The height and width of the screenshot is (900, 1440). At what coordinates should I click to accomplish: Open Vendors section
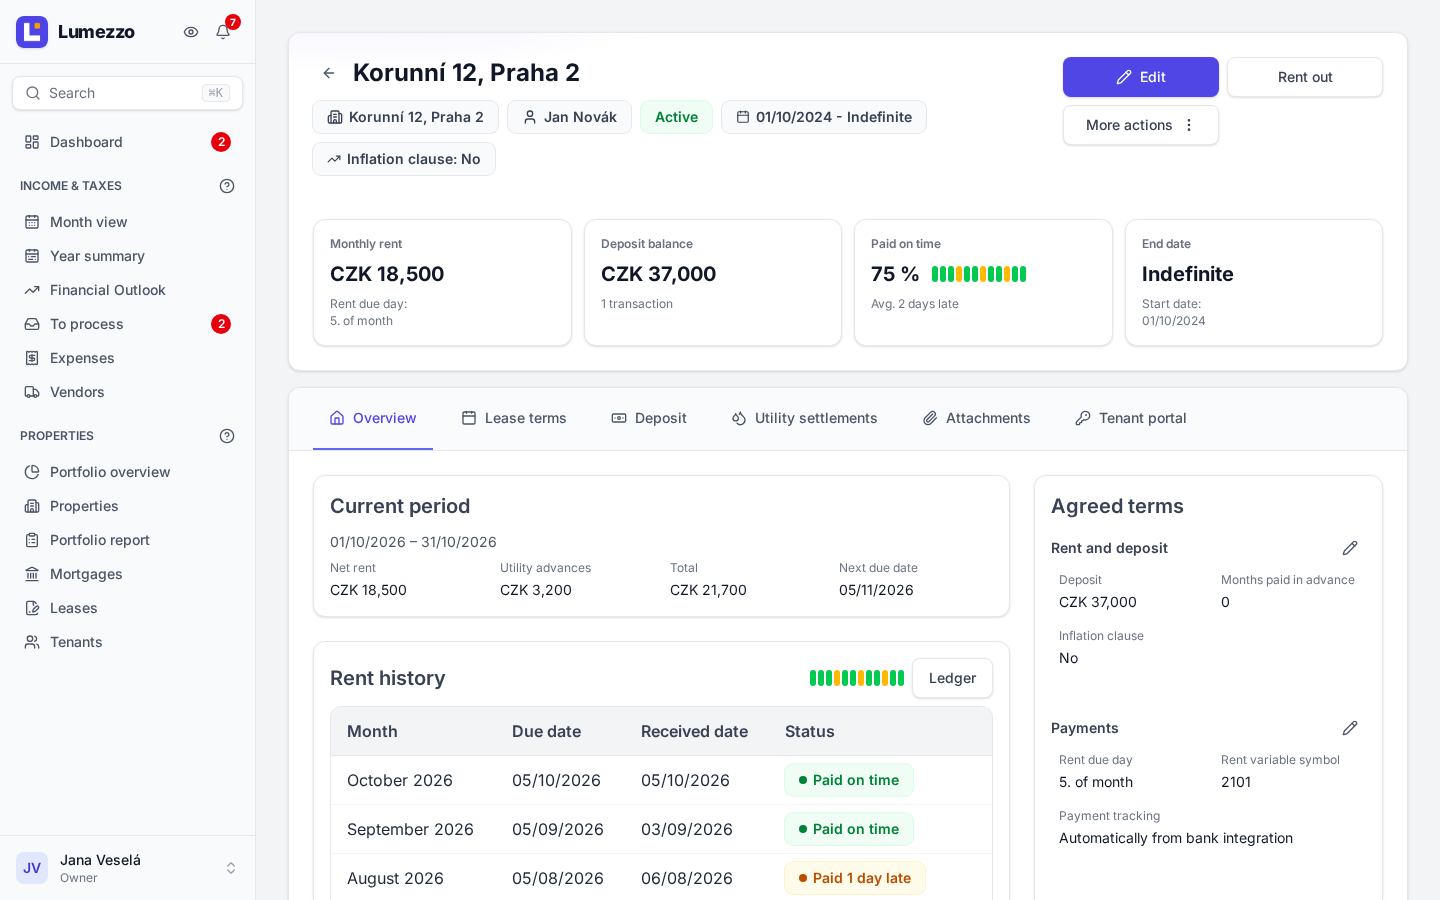128,392
